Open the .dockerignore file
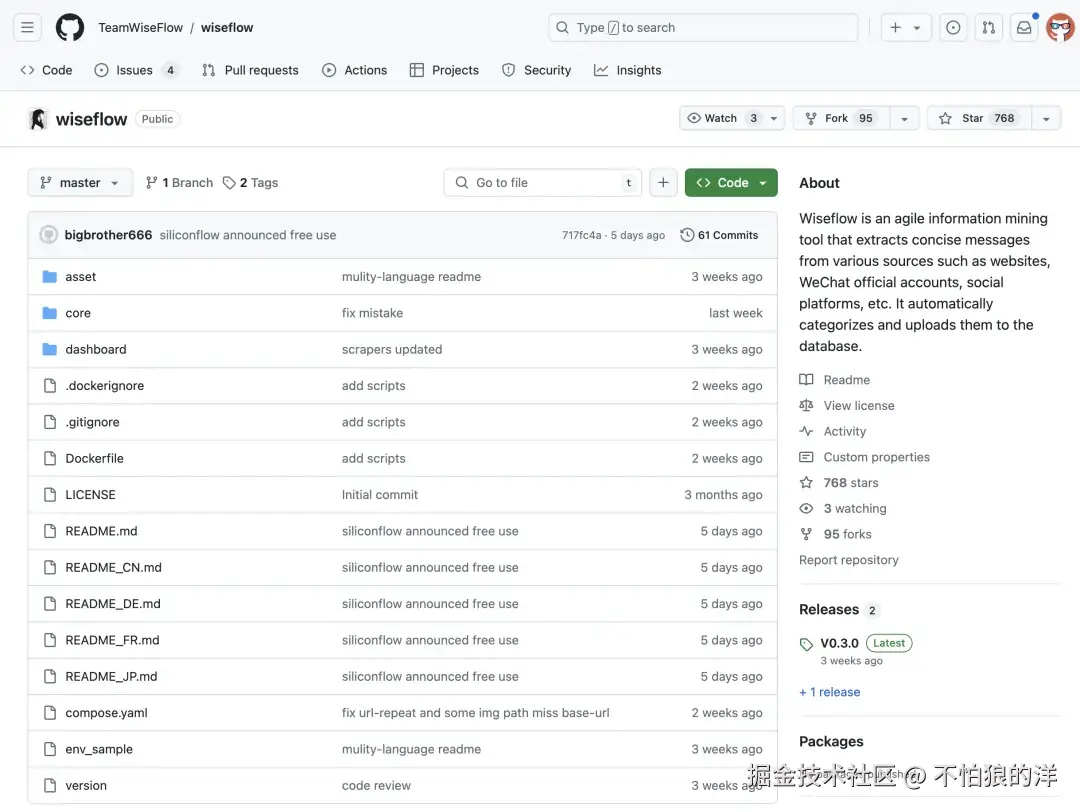The image size is (1080, 812). (x=105, y=386)
